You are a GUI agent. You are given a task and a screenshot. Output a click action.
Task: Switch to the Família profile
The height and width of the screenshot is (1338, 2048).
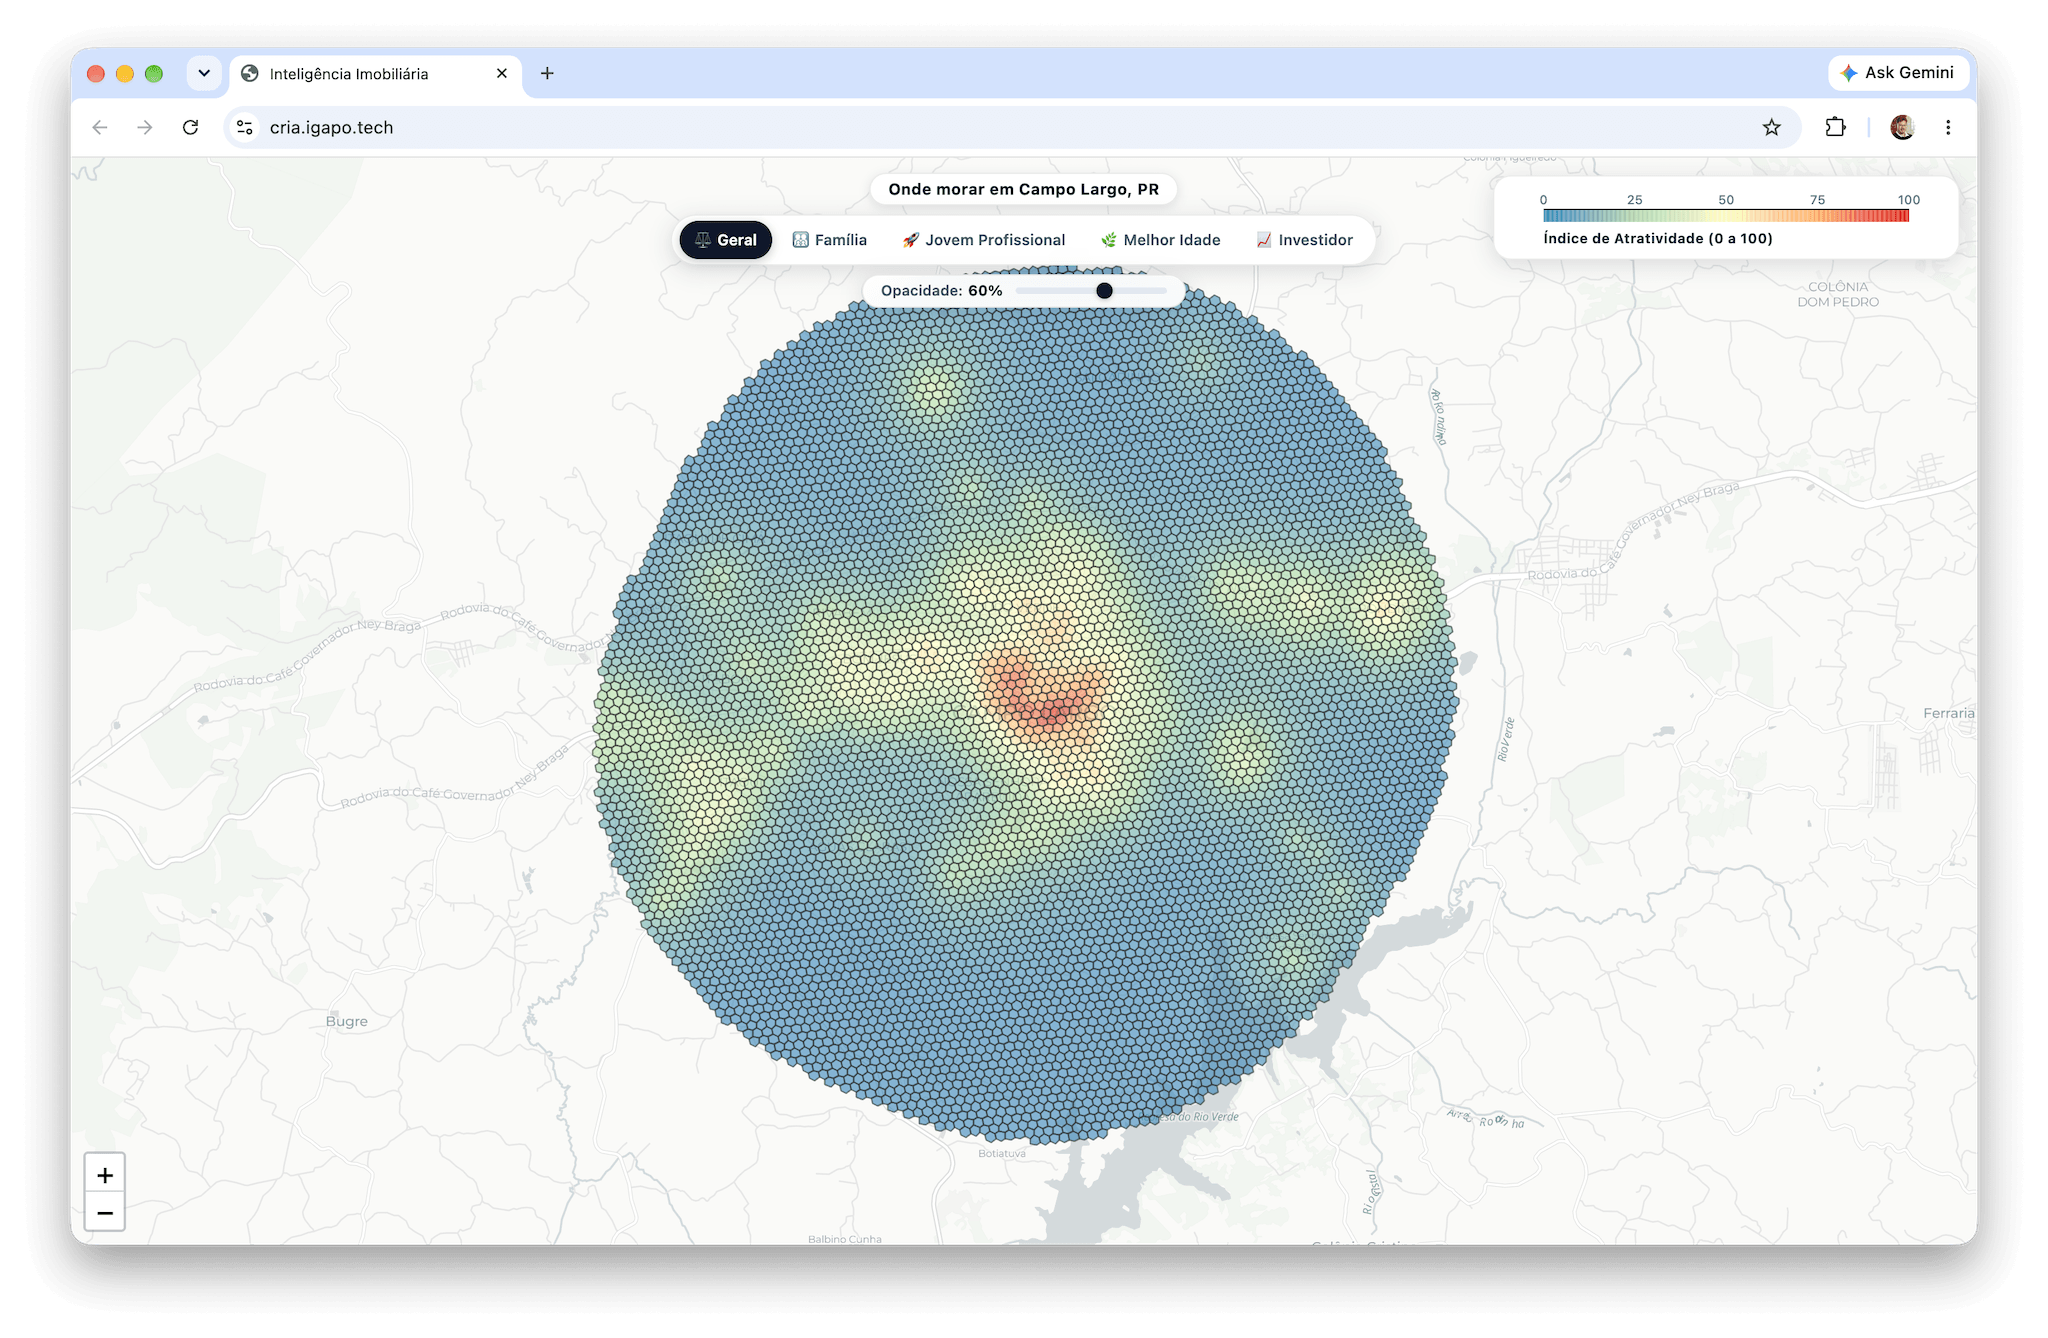830,240
